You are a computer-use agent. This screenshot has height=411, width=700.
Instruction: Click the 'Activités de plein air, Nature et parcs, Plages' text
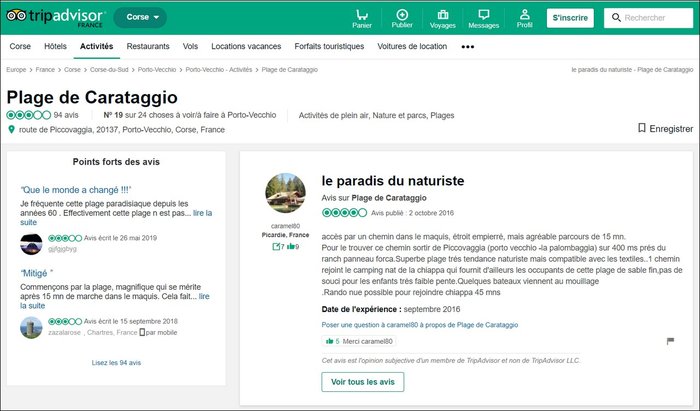376,116
